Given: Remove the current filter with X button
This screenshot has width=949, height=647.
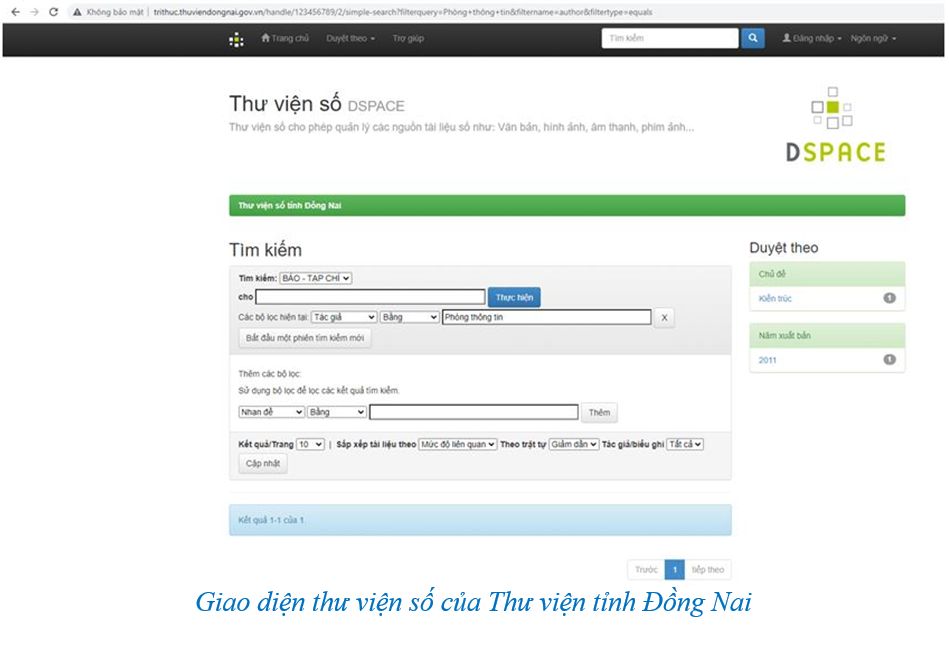Looking at the screenshot, I should click(x=664, y=317).
